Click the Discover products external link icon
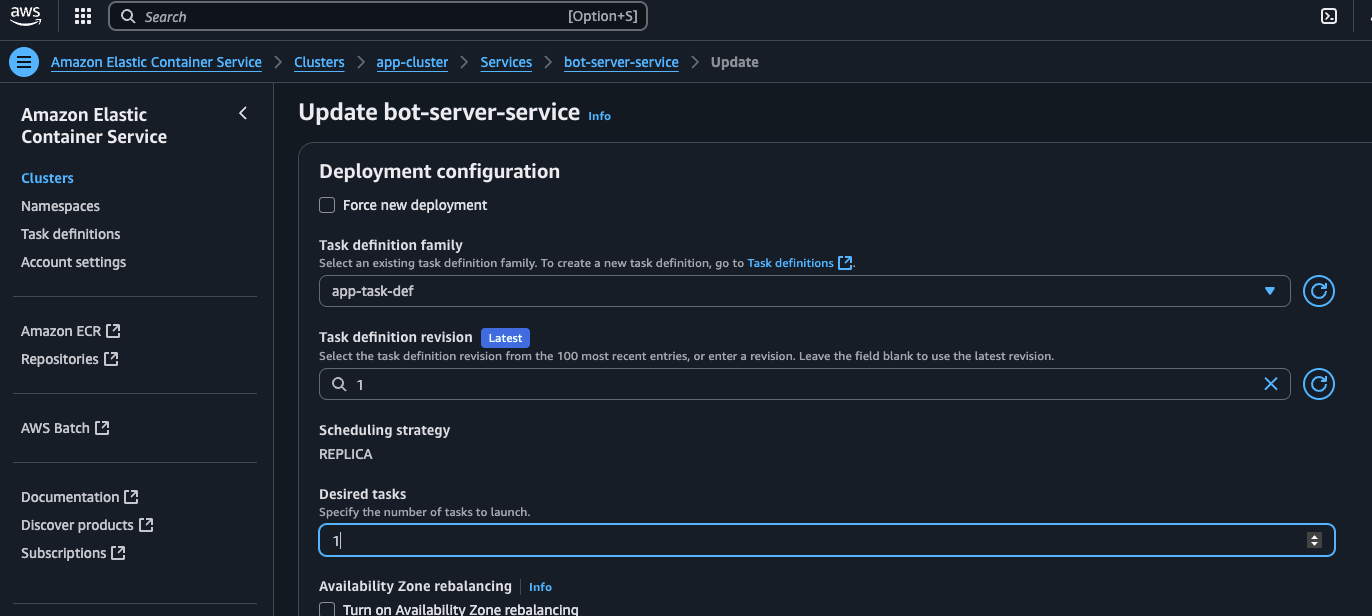The width and height of the screenshot is (1372, 616). [146, 525]
